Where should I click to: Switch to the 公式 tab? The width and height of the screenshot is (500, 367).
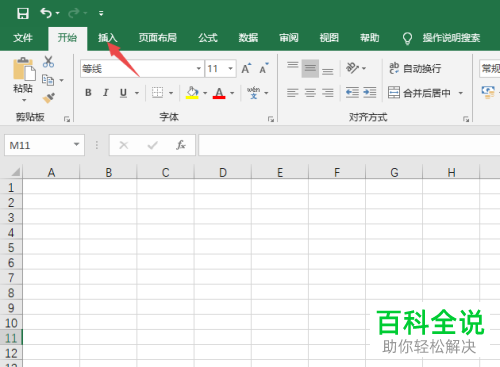click(208, 38)
